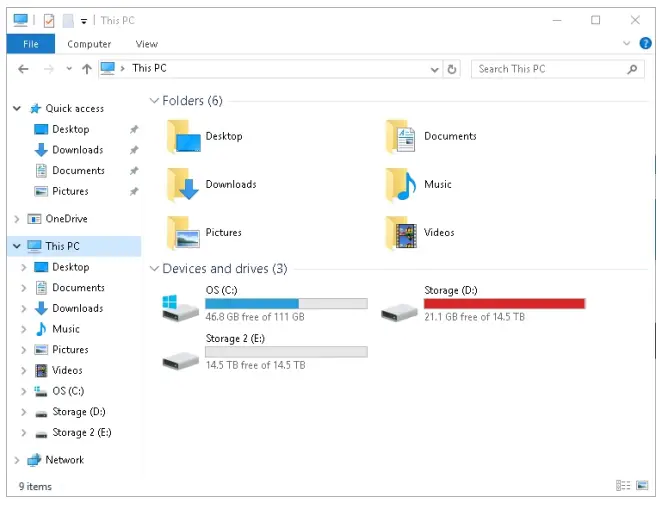This screenshot has width=662, height=511.
Task: Open Desktop under Quick access
Action: point(71,129)
